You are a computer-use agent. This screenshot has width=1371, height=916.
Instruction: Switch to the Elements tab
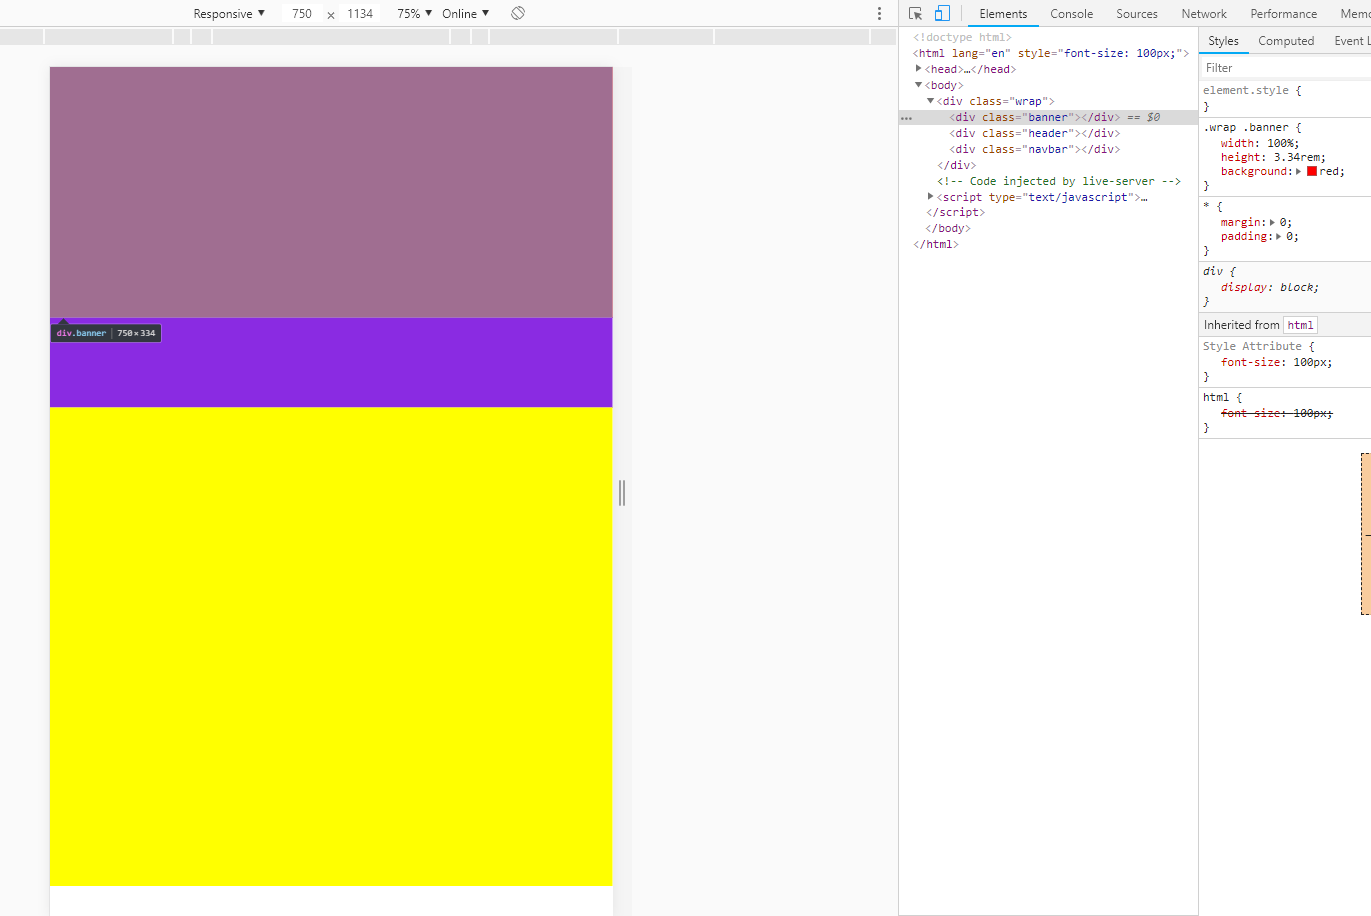[1003, 14]
